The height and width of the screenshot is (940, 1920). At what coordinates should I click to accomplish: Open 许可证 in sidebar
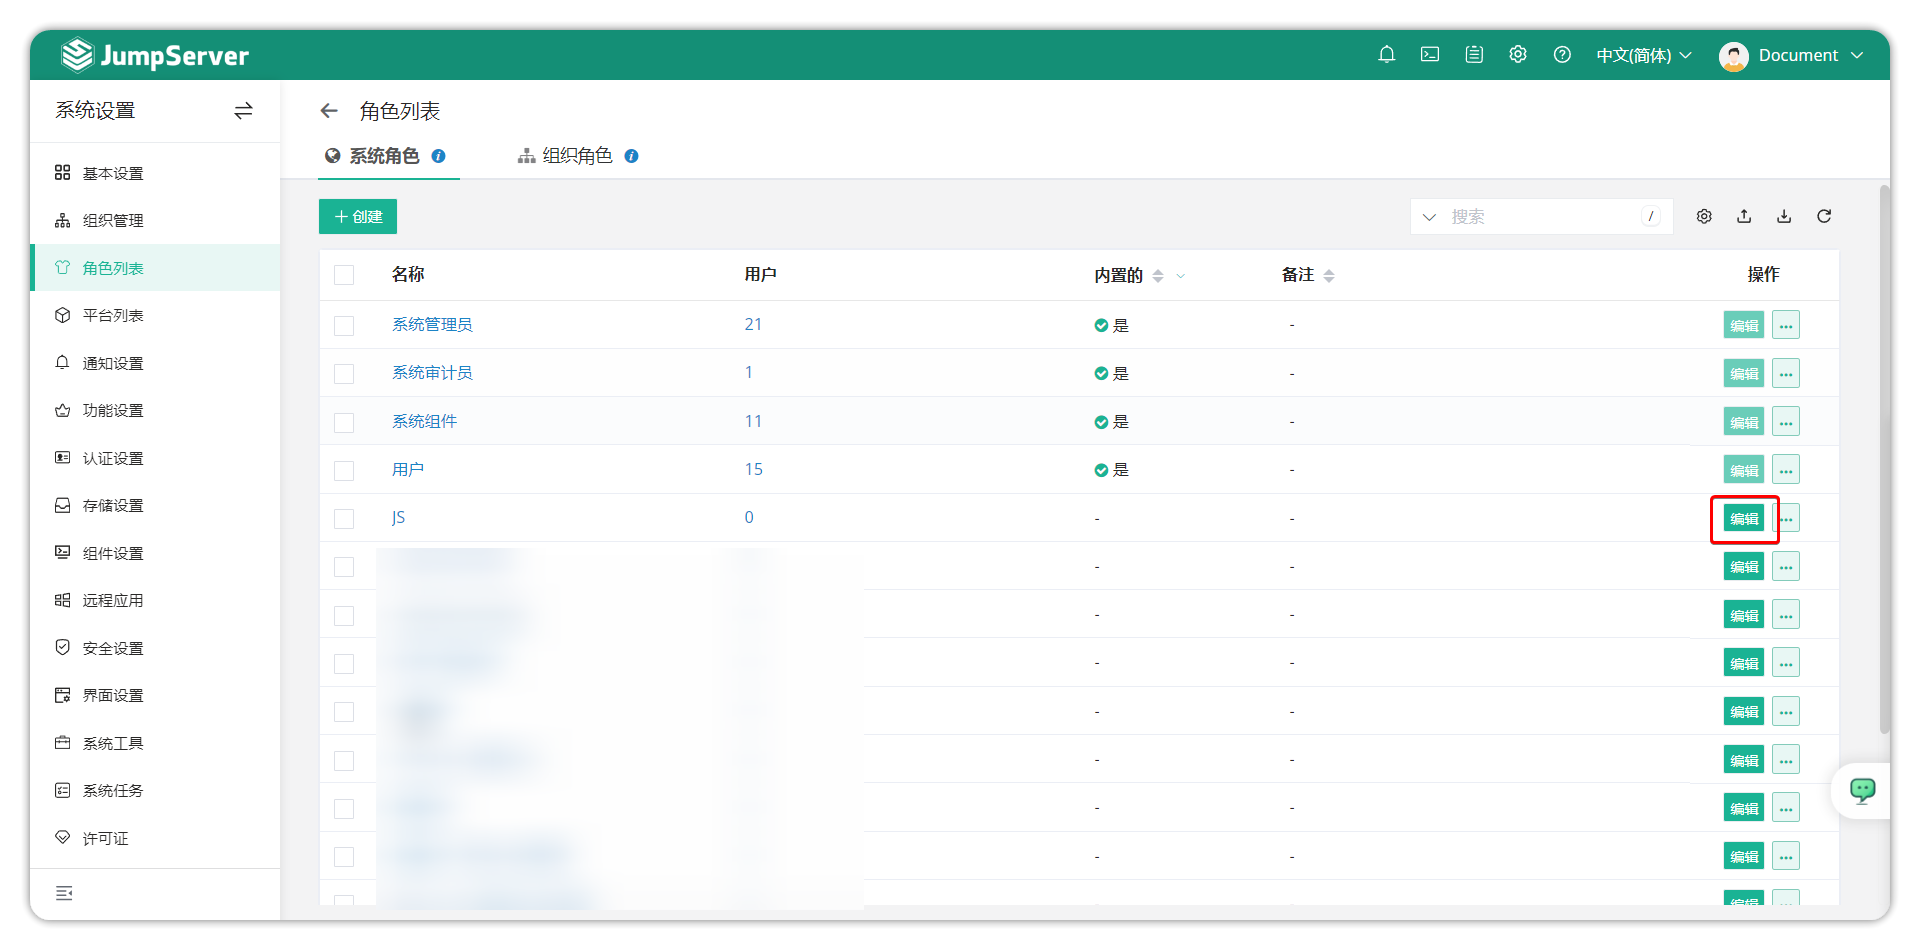155,838
